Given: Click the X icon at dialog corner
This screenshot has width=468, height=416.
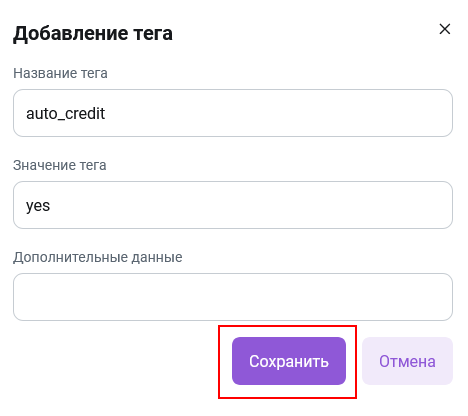Looking at the screenshot, I should [x=445, y=29].
